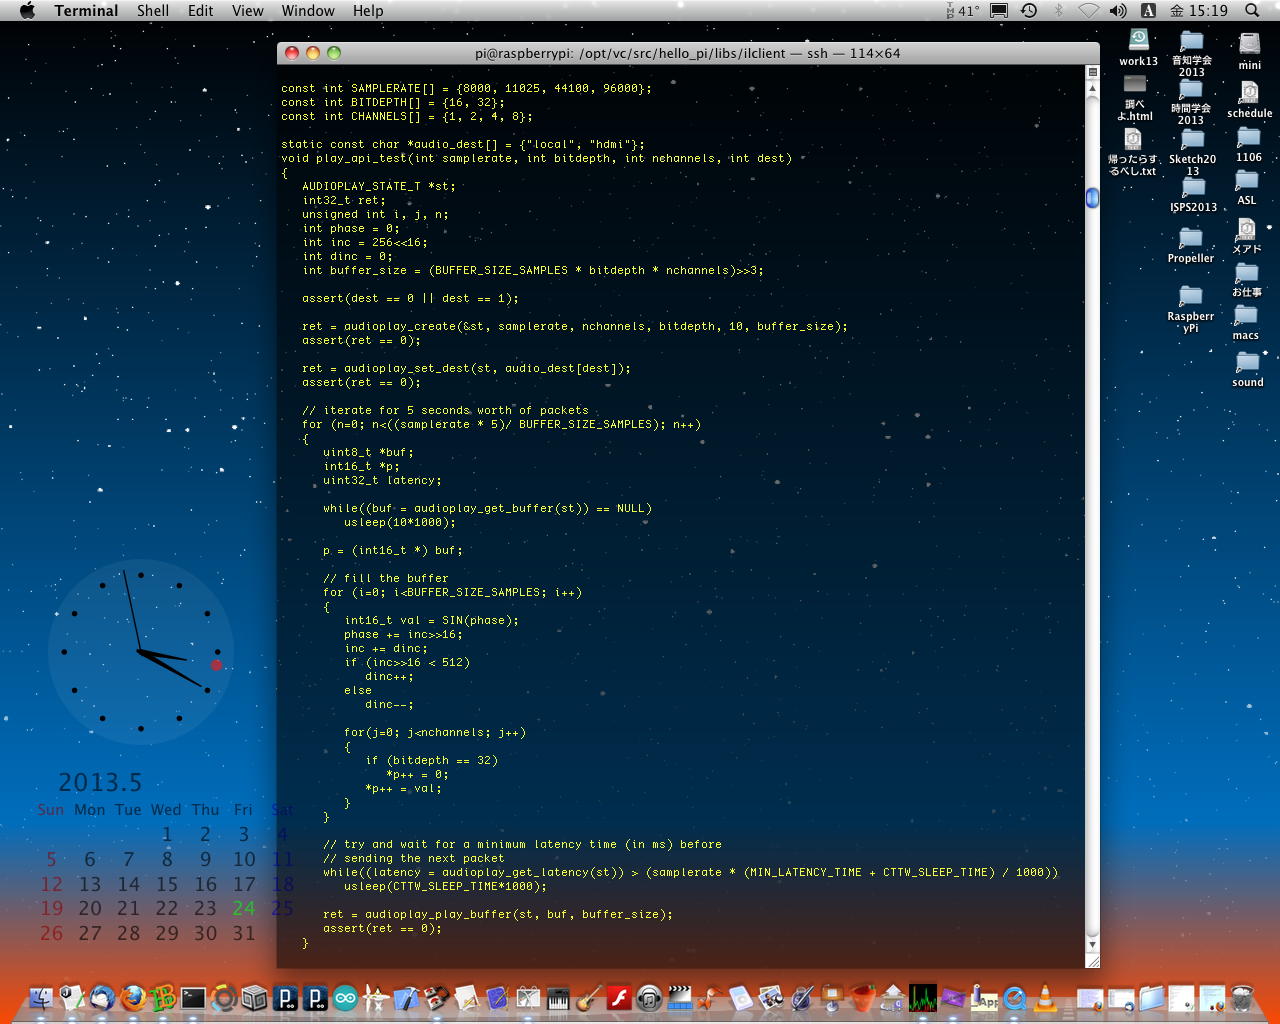
Task: Open the Thunderbird mail icon
Action: pyautogui.click(x=101, y=997)
